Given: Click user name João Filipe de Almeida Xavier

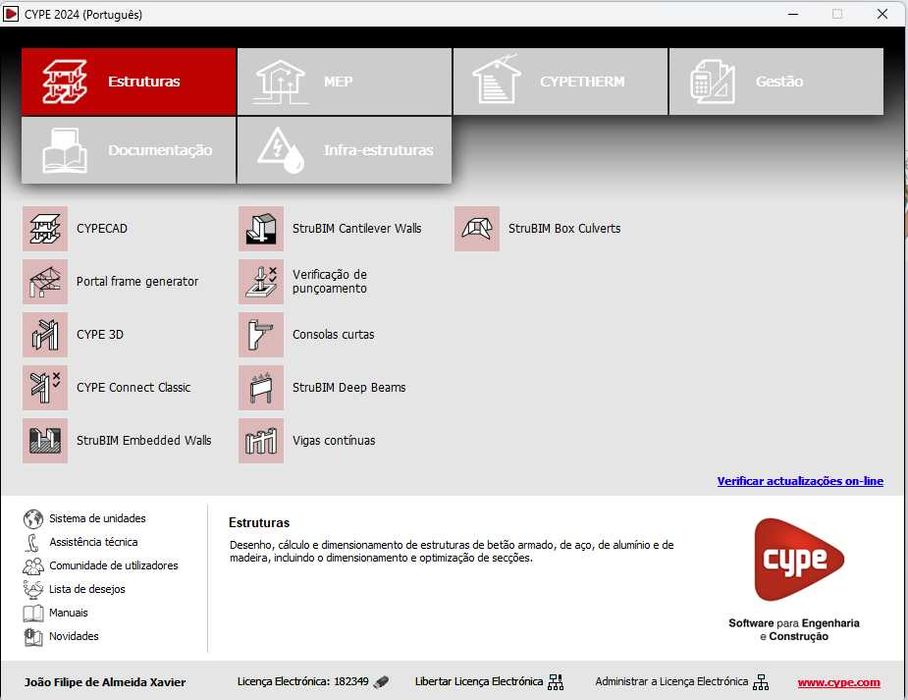Looking at the screenshot, I should click(105, 683).
